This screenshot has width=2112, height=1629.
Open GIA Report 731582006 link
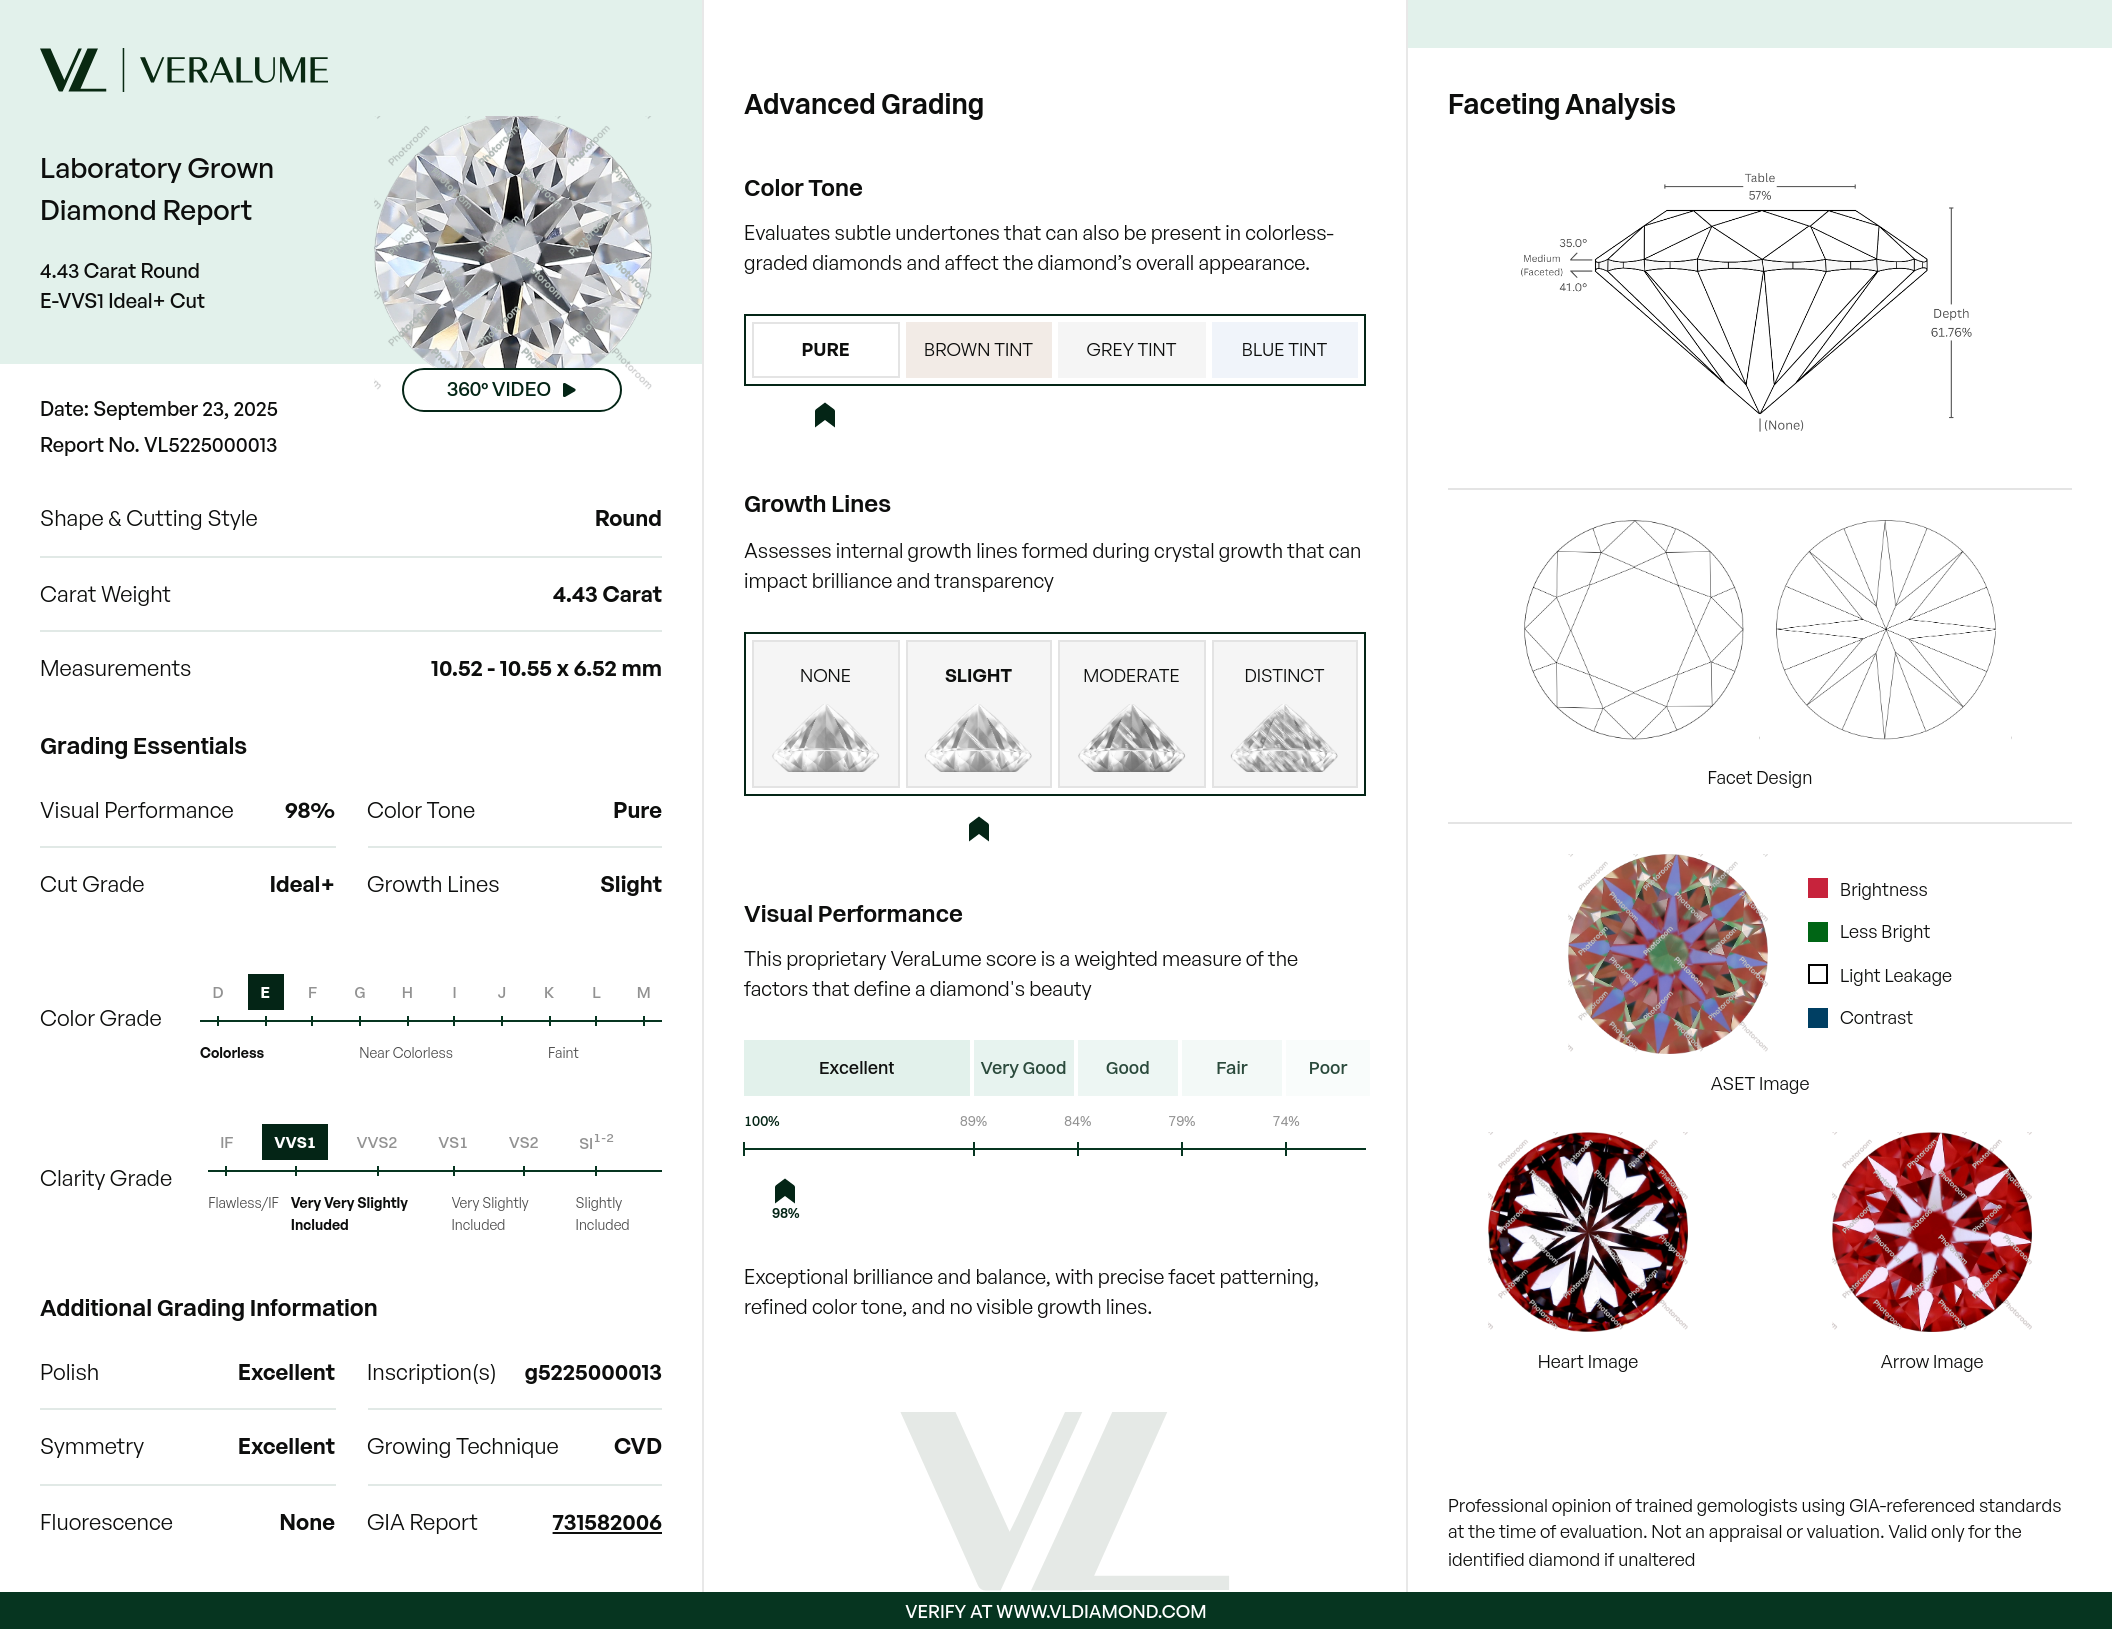click(x=606, y=1522)
